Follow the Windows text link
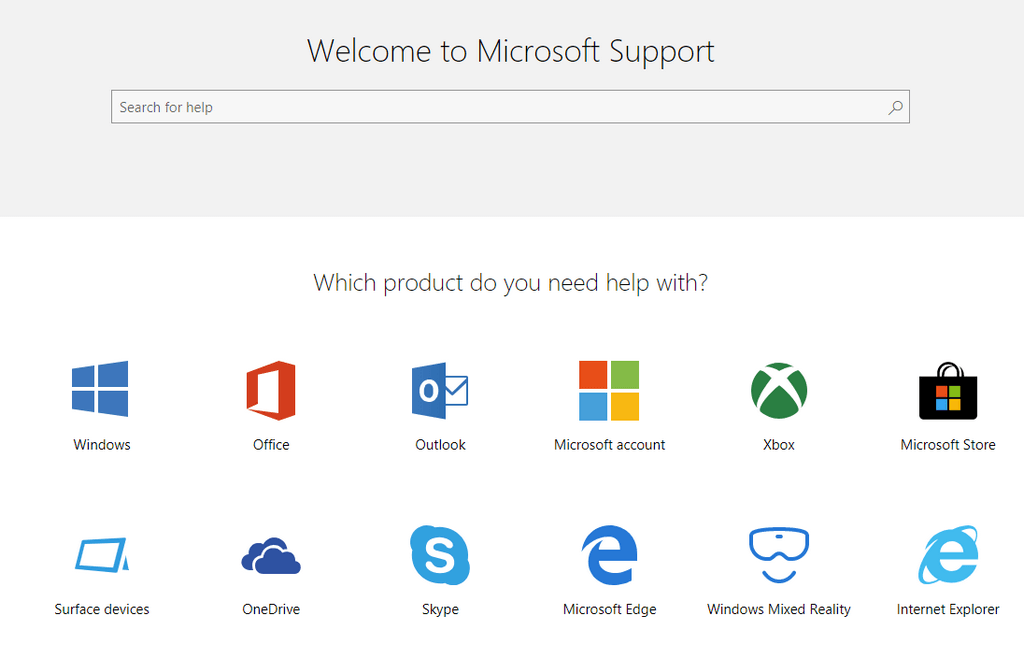 (102, 445)
